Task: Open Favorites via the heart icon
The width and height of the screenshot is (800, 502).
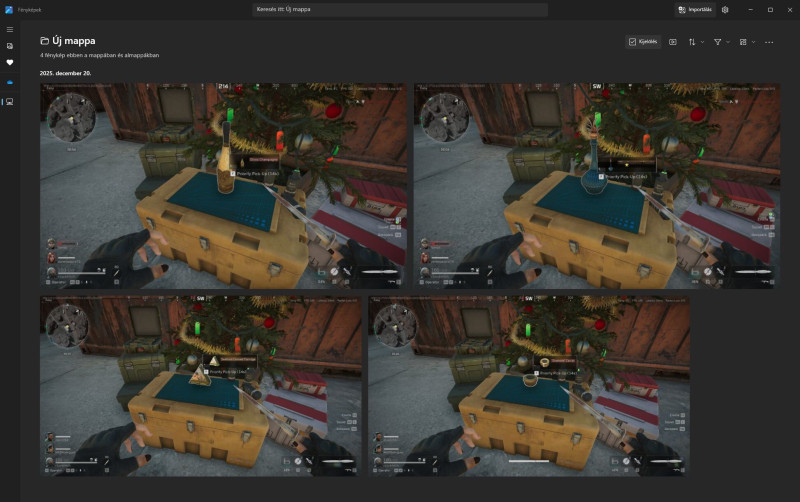Action: tap(10, 62)
